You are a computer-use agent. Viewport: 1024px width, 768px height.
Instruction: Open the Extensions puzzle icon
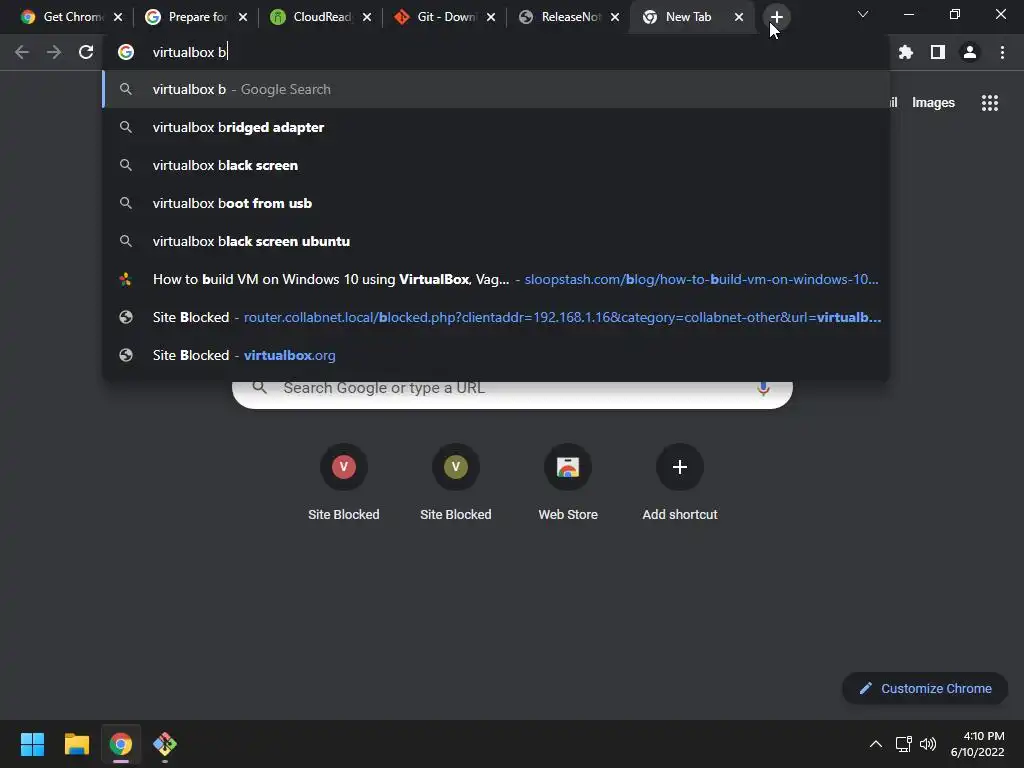[905, 52]
